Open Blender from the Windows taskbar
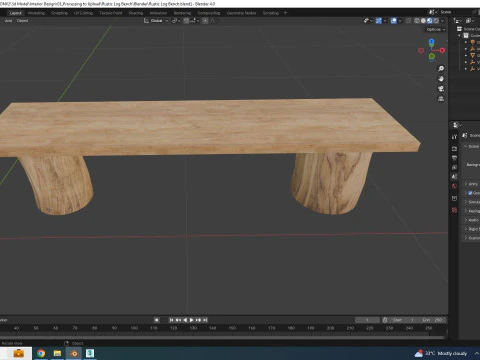 [74, 353]
